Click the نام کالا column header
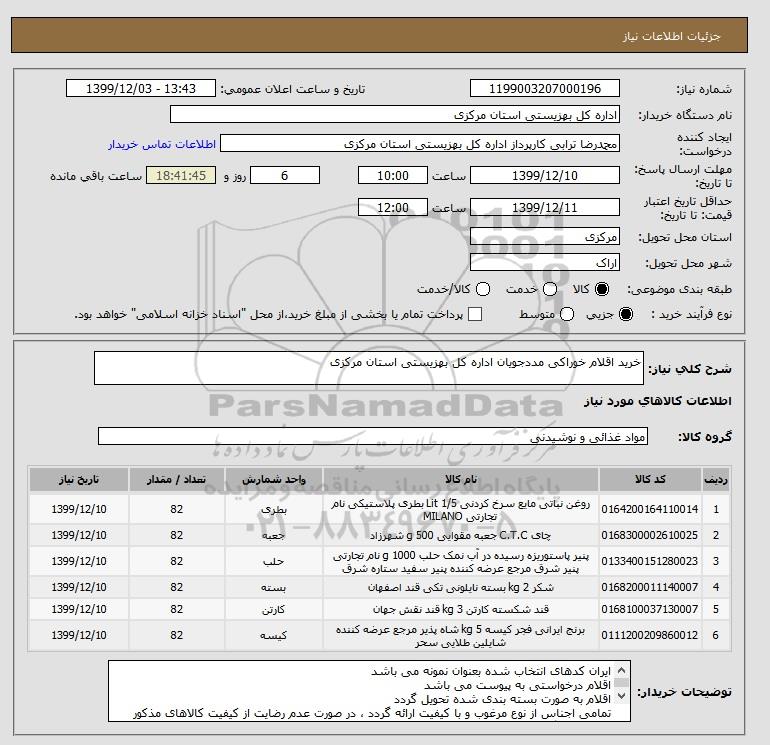The width and height of the screenshot is (770, 745). click(x=461, y=479)
